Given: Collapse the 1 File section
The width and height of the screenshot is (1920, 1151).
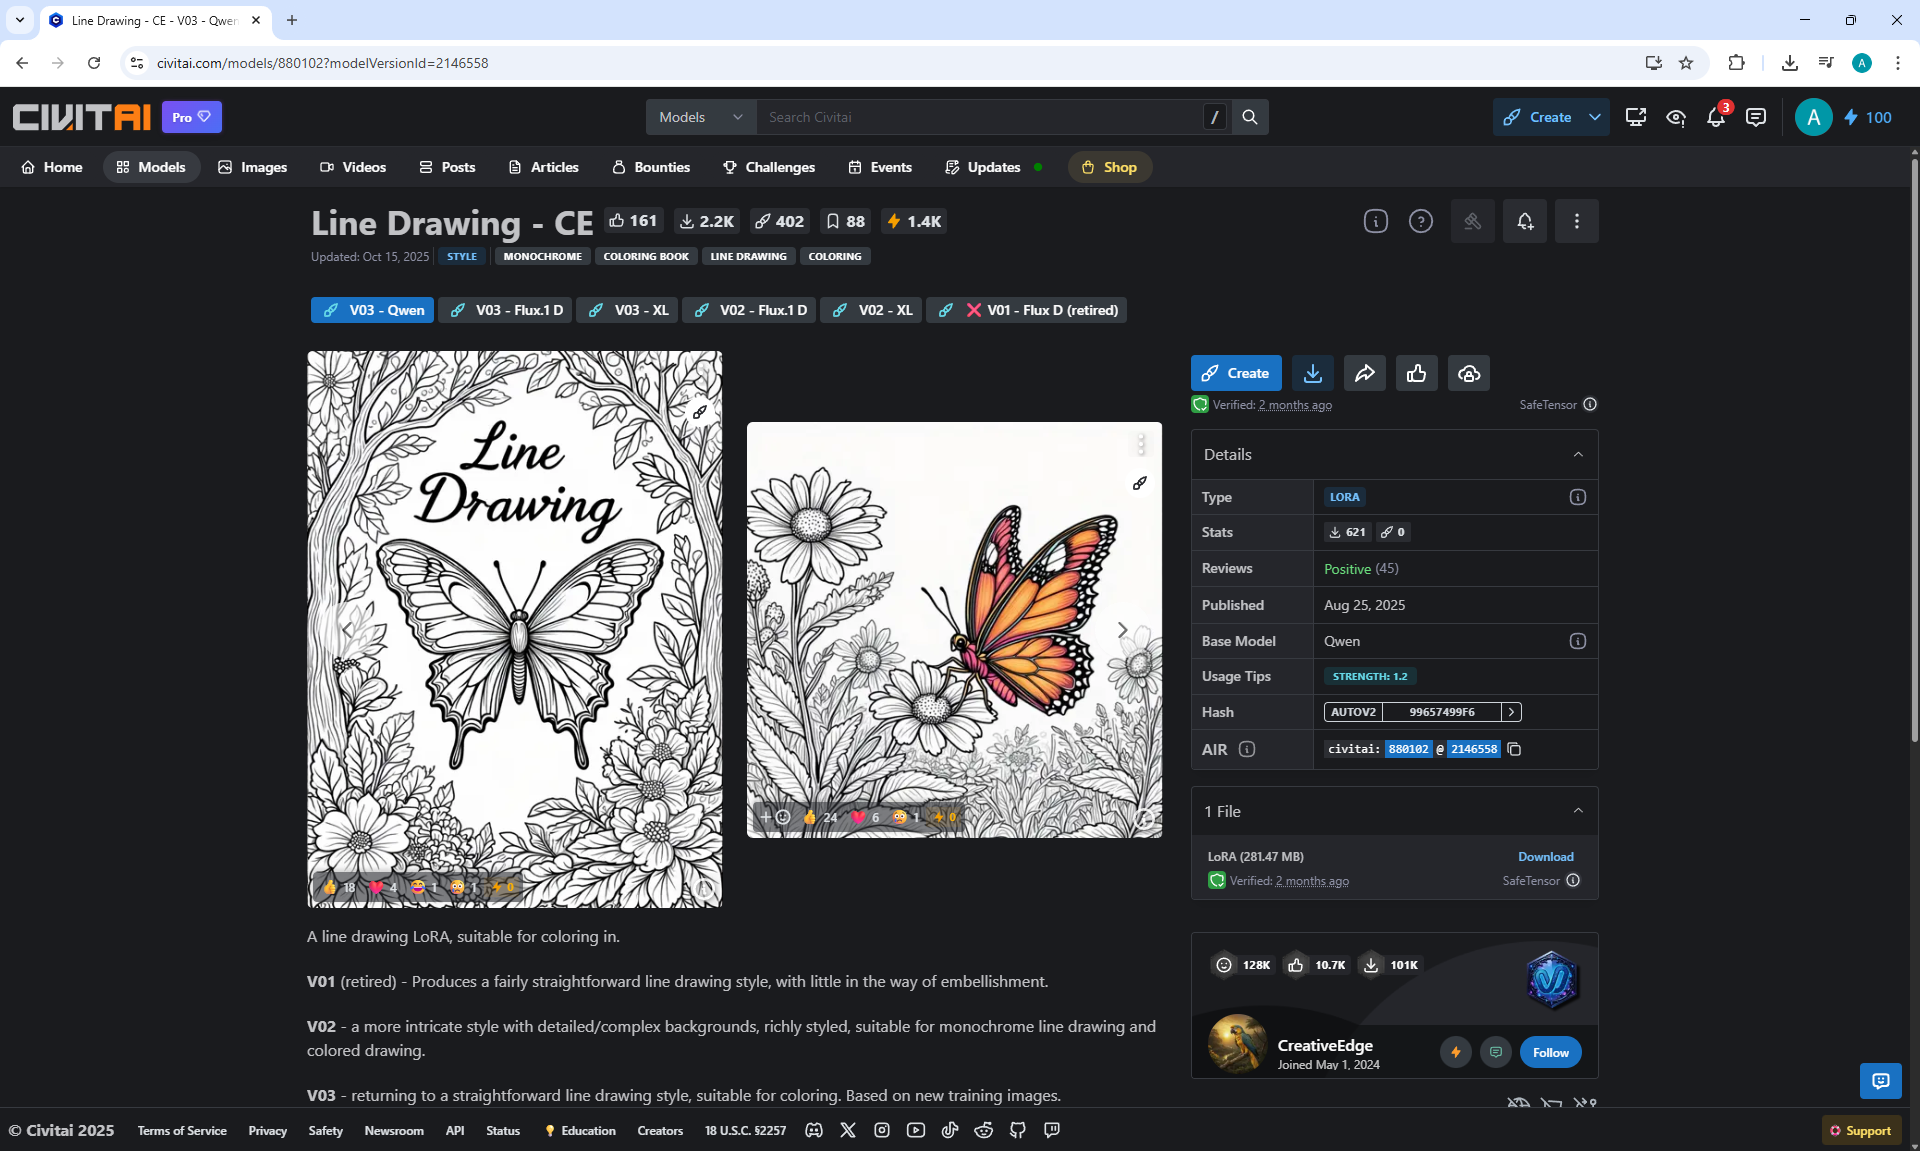Looking at the screenshot, I should (1578, 811).
